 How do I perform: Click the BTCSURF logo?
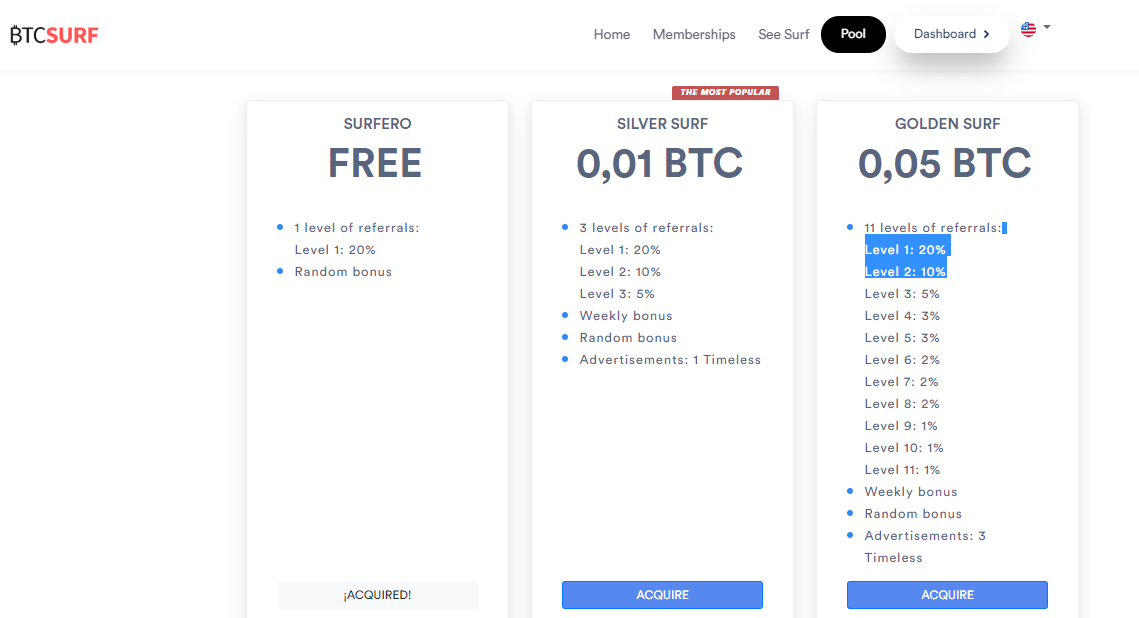point(54,35)
